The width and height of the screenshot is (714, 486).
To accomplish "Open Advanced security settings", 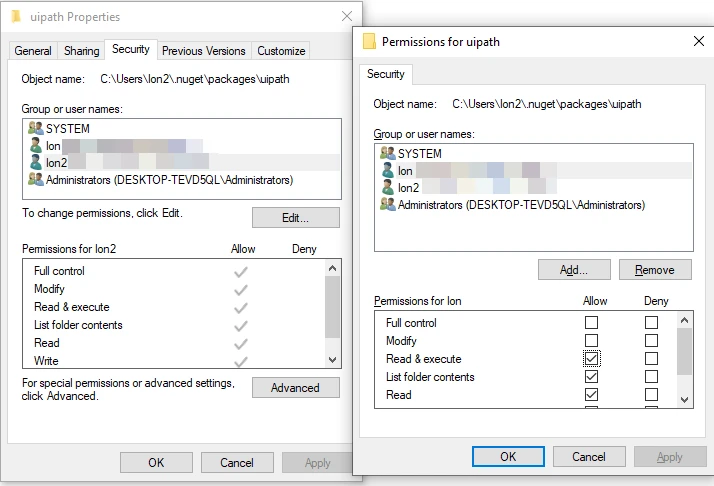I will click(x=296, y=388).
